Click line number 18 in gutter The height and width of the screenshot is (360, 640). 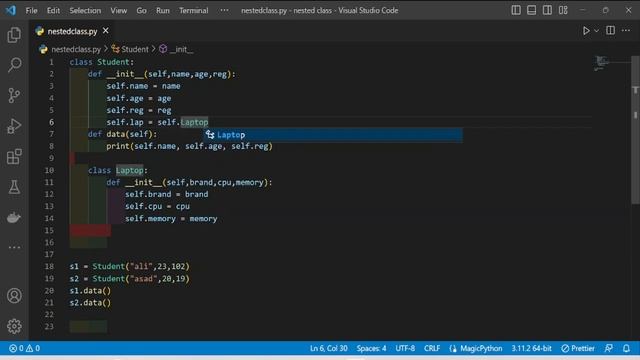pyautogui.click(x=49, y=267)
